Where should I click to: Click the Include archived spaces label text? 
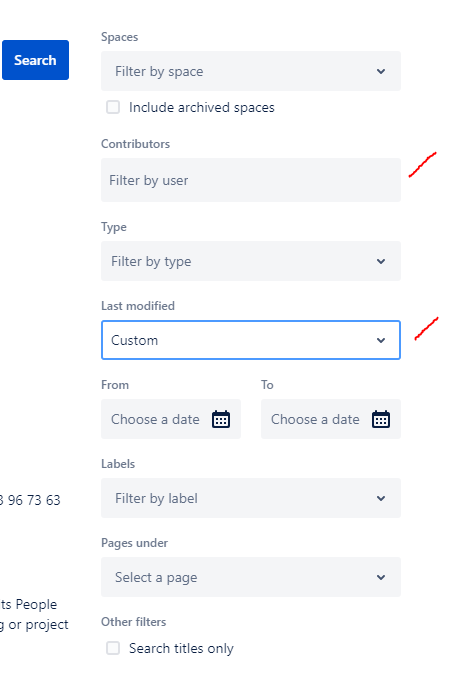pyautogui.click(x=201, y=107)
